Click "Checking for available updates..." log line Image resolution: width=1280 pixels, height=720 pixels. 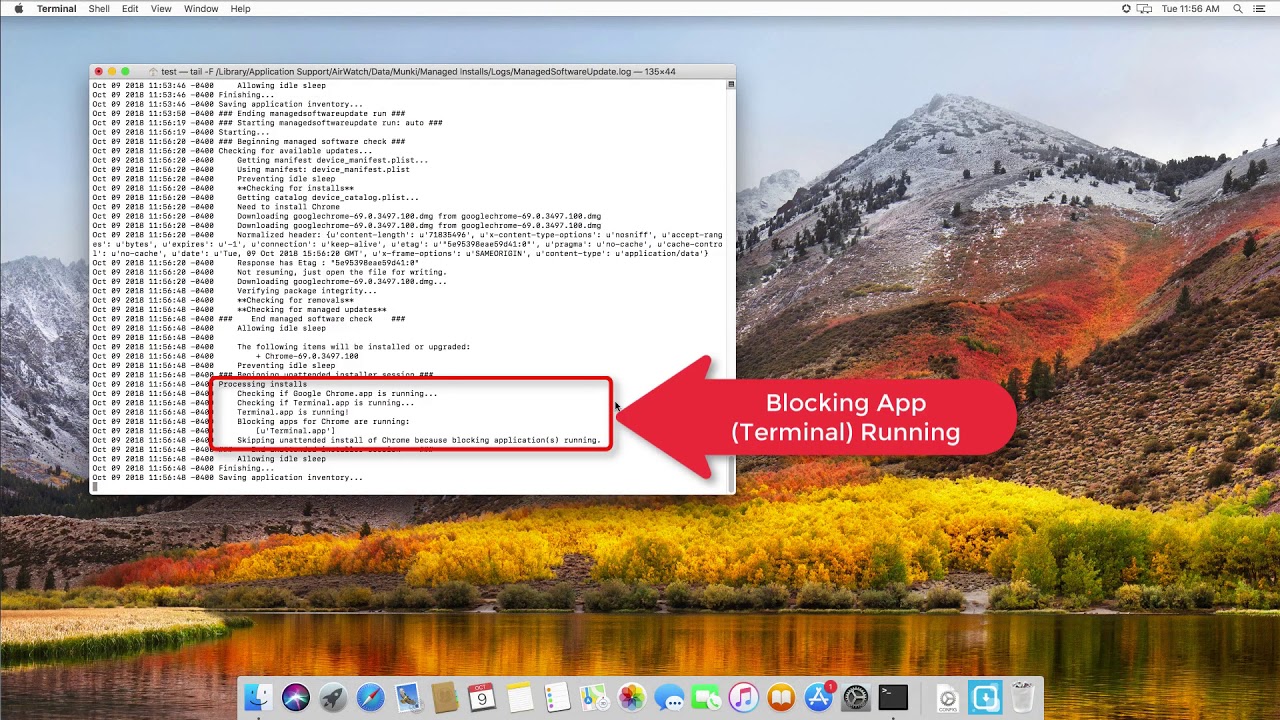click(x=295, y=151)
